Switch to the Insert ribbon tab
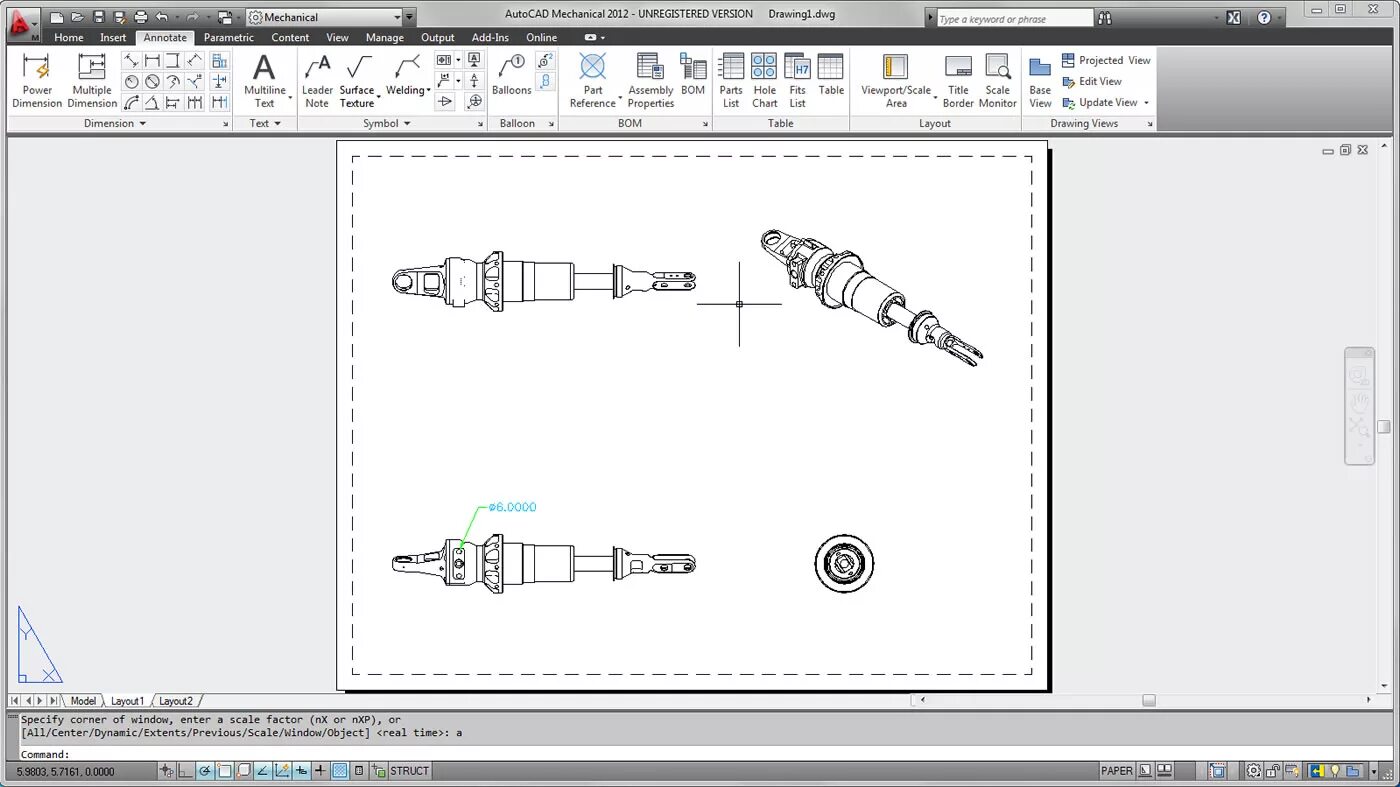 (x=113, y=37)
